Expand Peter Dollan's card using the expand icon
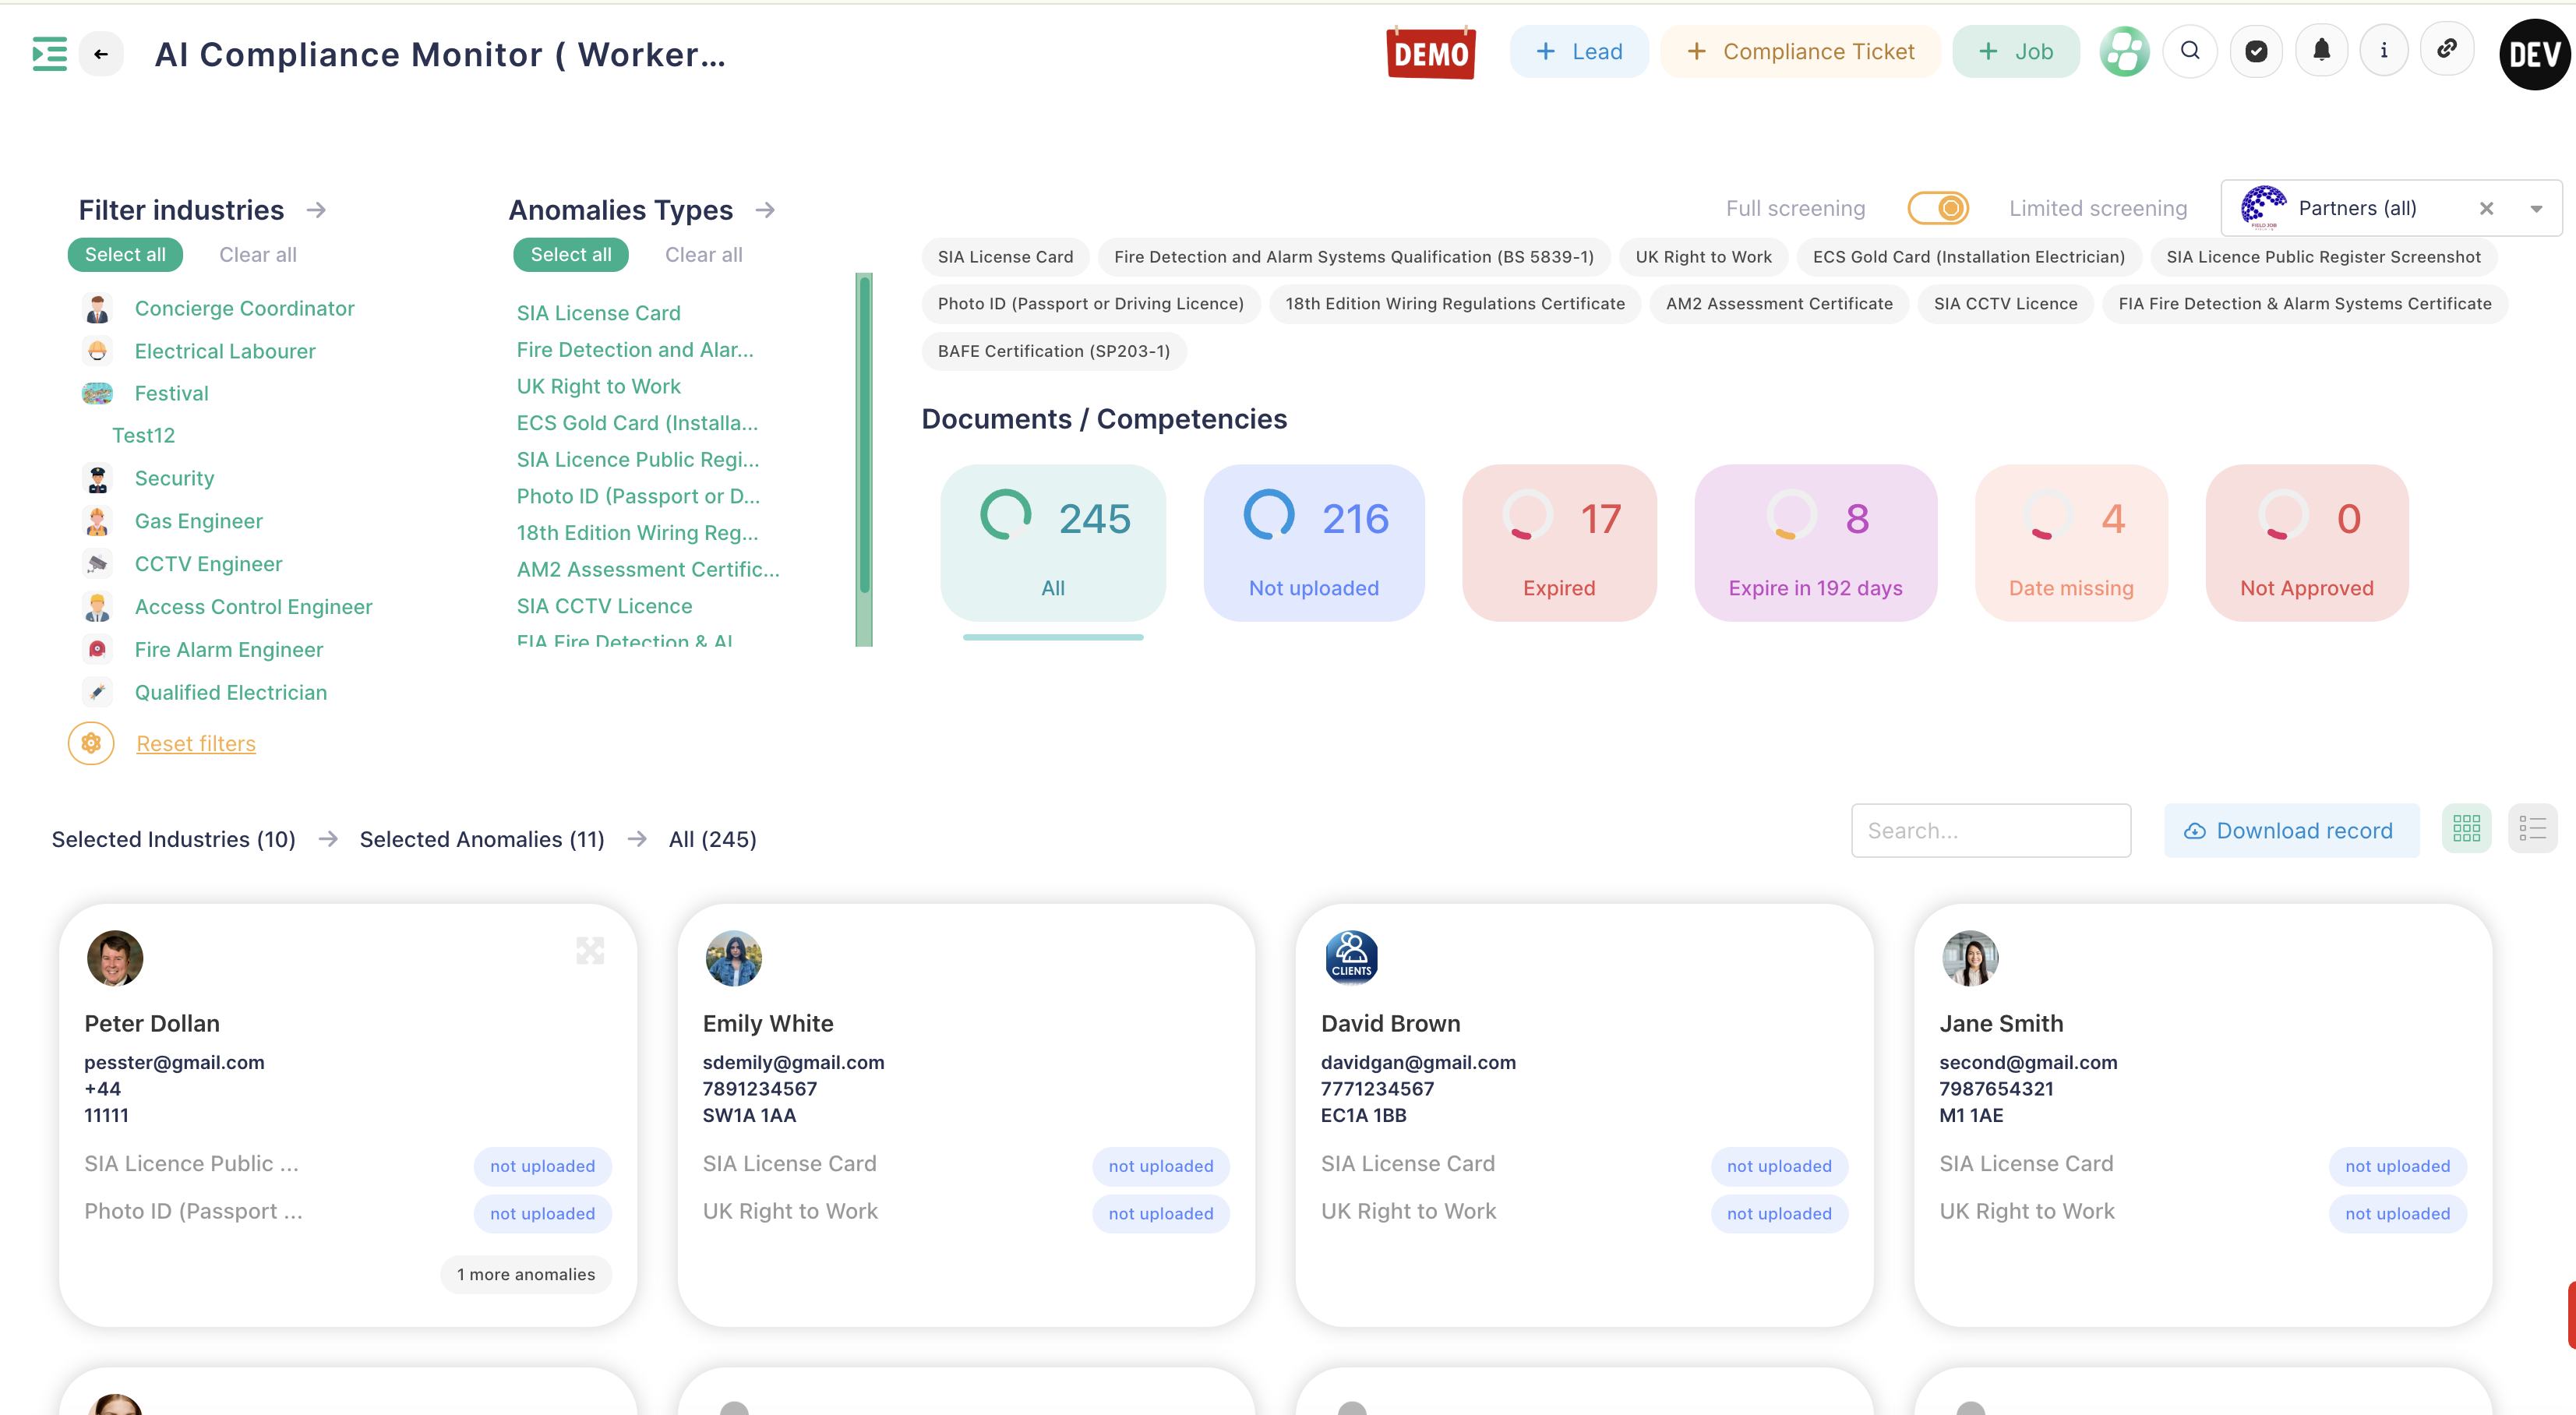Screen dimensions: 2576x1415 pos(590,951)
